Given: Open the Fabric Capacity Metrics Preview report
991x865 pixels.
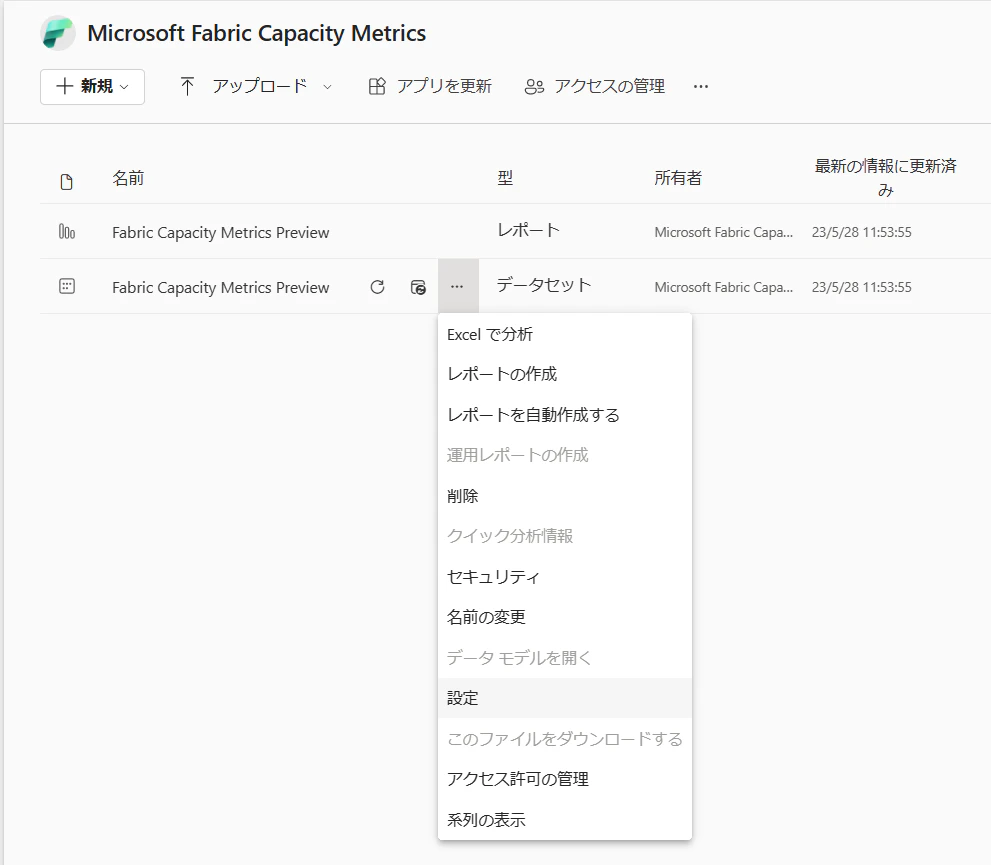Looking at the screenshot, I should point(221,233).
